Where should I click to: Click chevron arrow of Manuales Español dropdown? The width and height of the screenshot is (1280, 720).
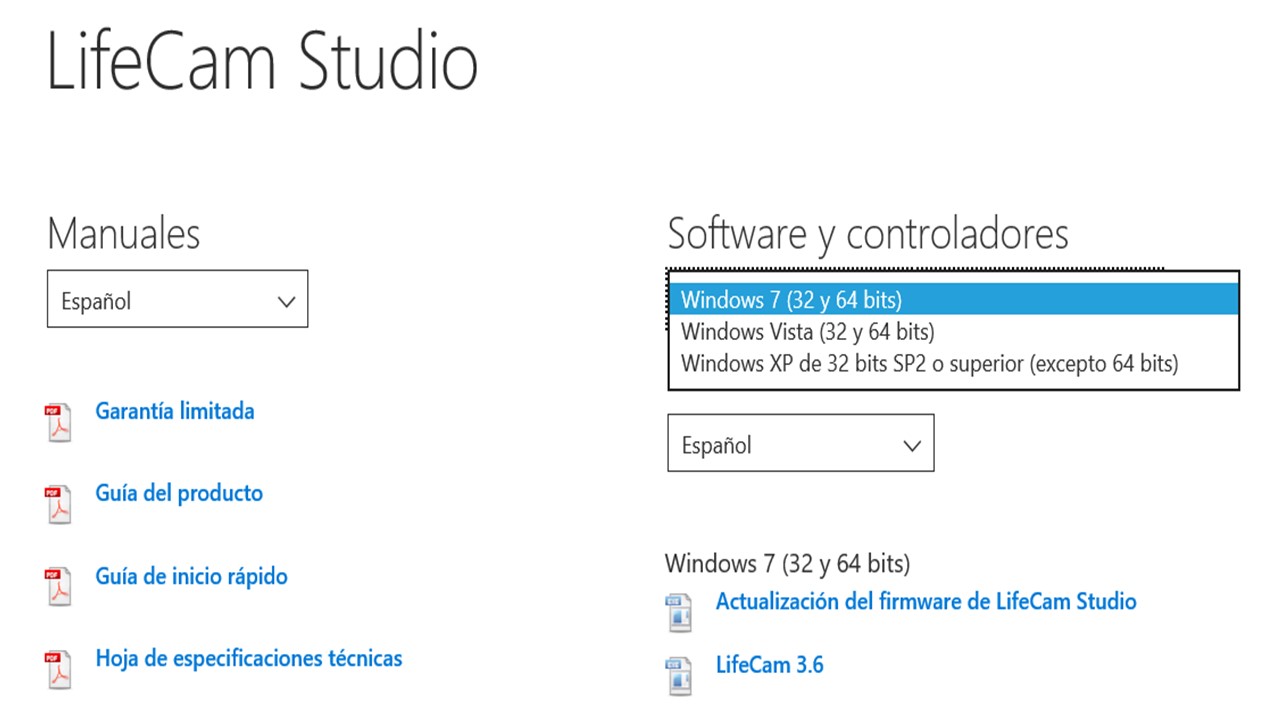click(286, 301)
